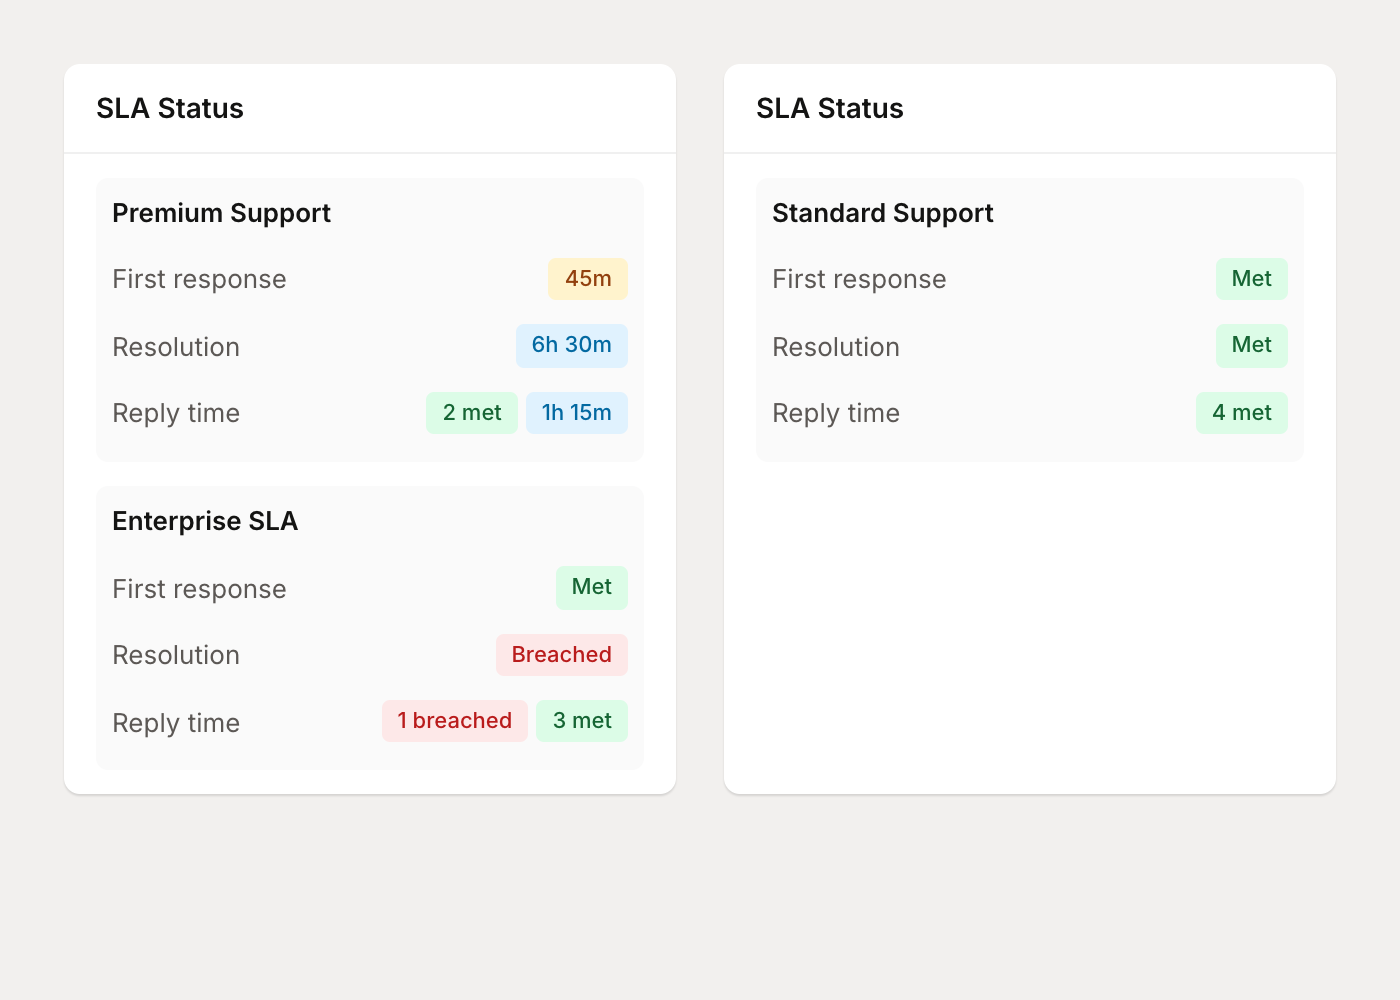The height and width of the screenshot is (1000, 1400).
Task: Open the Standard Support section
Action: point(882,212)
